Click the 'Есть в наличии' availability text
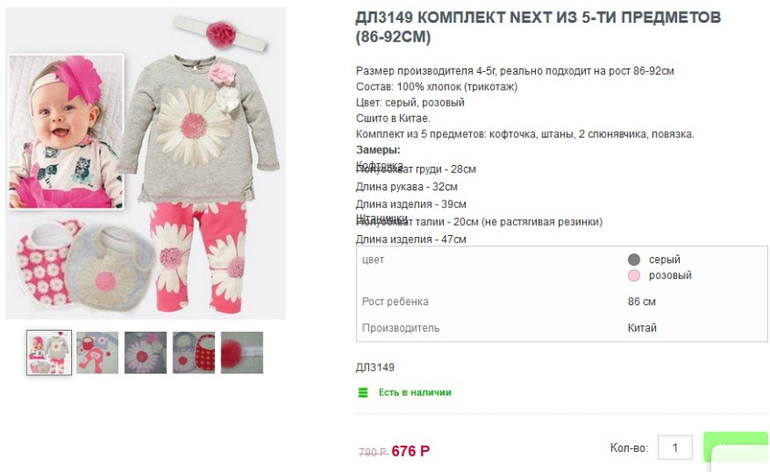This screenshot has width=770, height=472. (x=414, y=392)
